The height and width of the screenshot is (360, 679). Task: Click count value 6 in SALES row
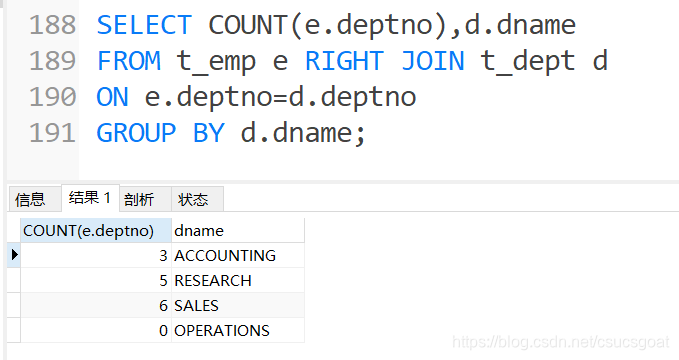coord(96,305)
